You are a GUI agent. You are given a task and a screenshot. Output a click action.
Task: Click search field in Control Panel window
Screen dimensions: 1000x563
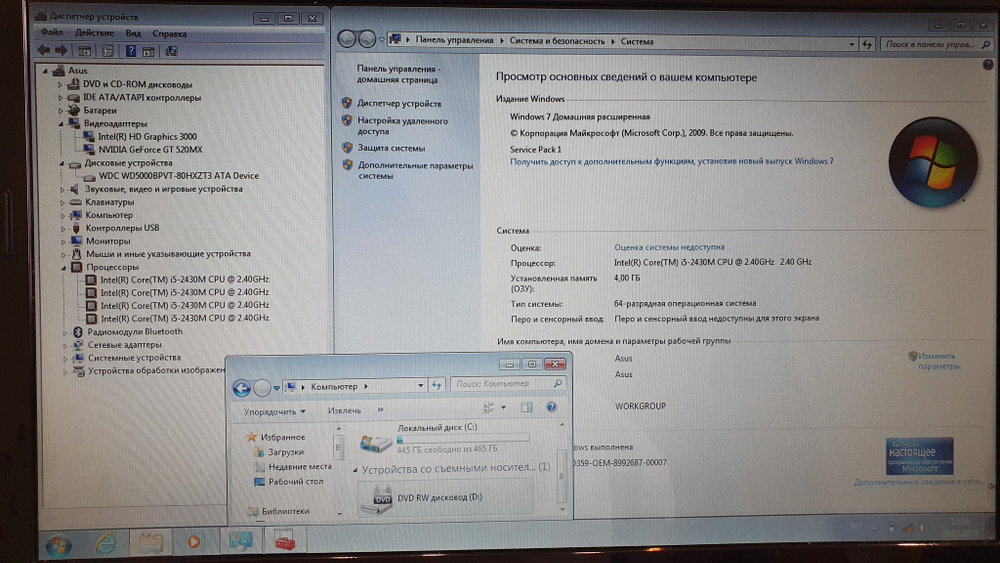click(936, 44)
